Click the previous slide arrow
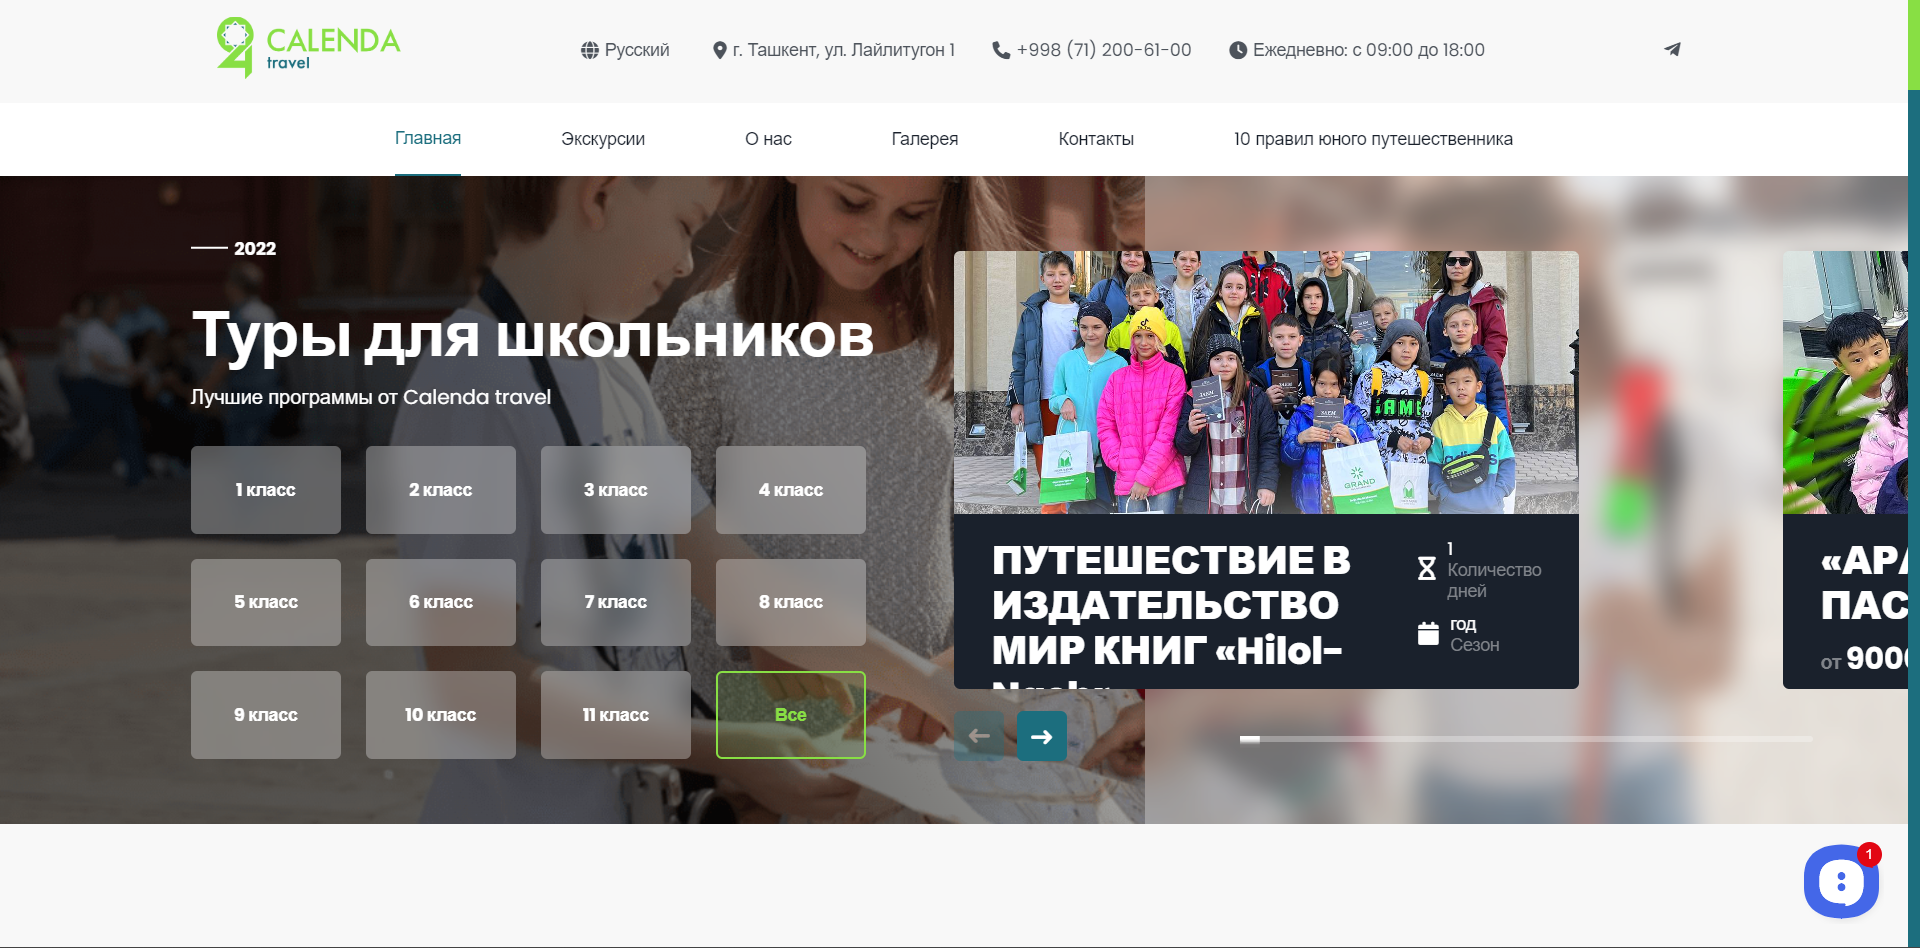This screenshot has width=1920, height=948. pos(979,737)
